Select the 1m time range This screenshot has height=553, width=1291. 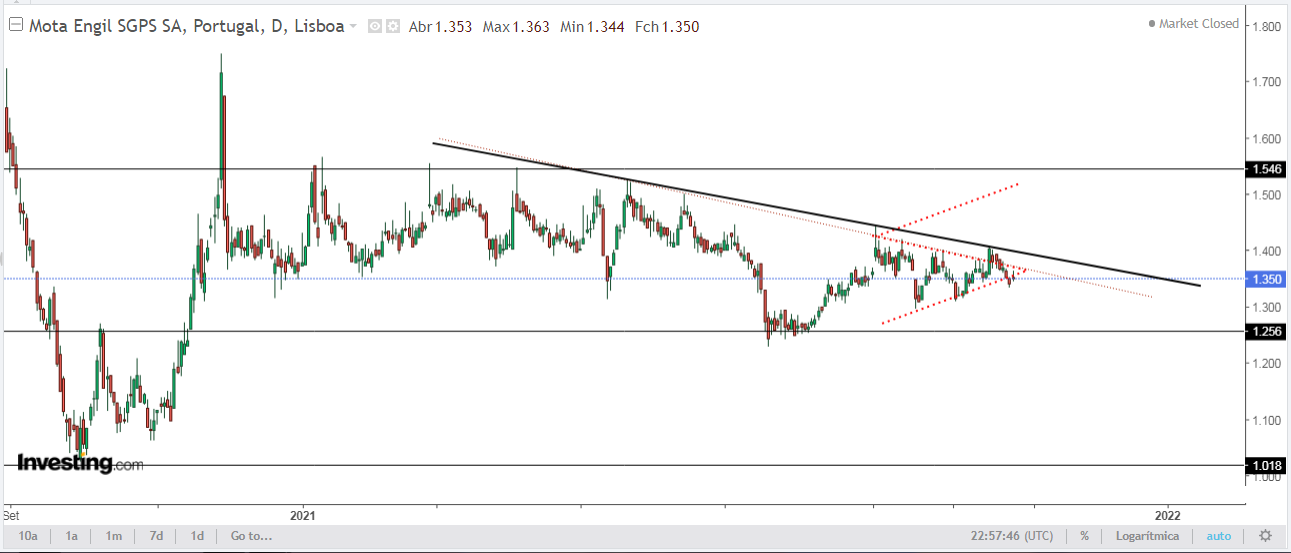(114, 536)
